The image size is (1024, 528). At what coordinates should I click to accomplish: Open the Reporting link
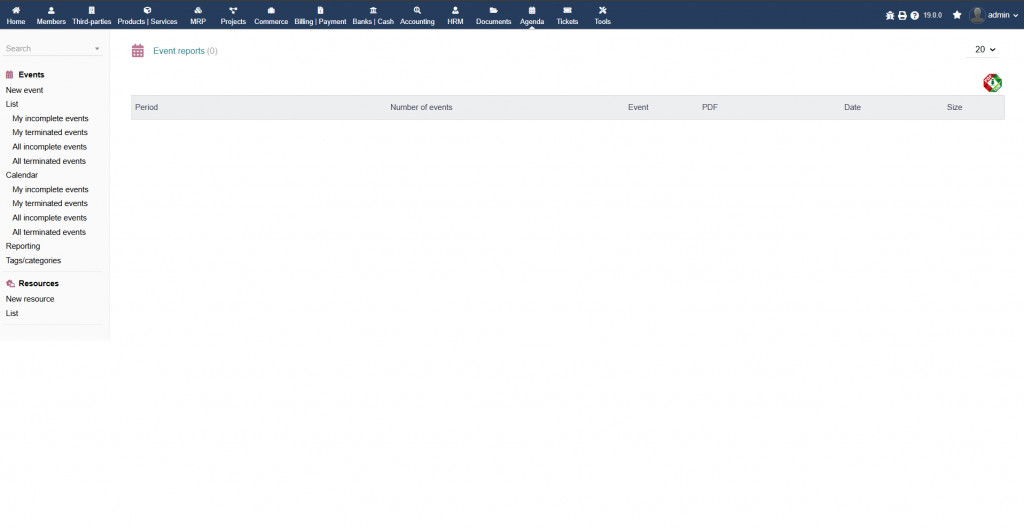(23, 246)
